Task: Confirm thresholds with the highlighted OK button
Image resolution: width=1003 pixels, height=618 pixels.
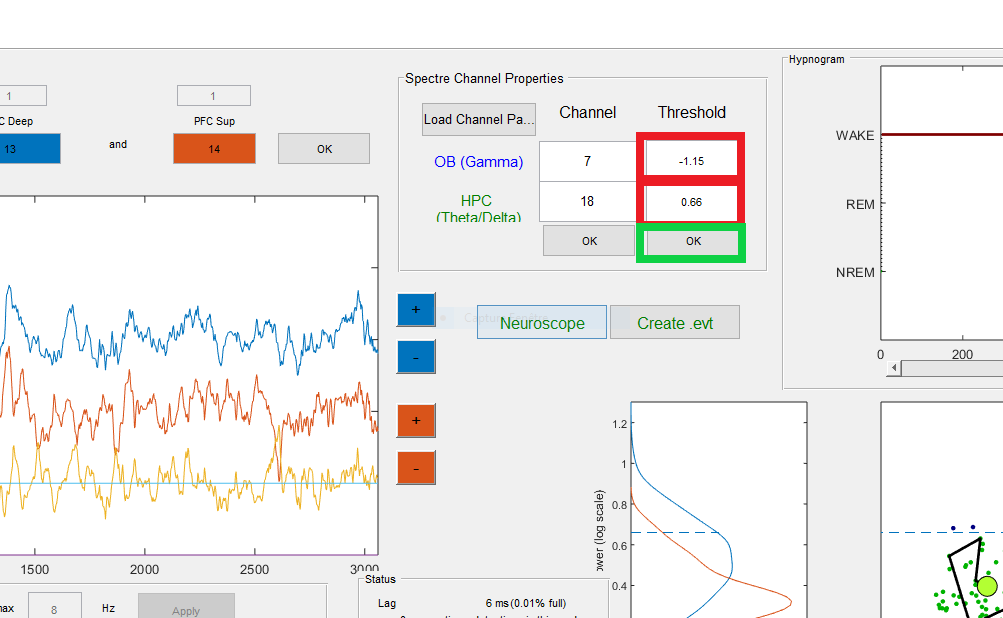Action: tap(691, 240)
